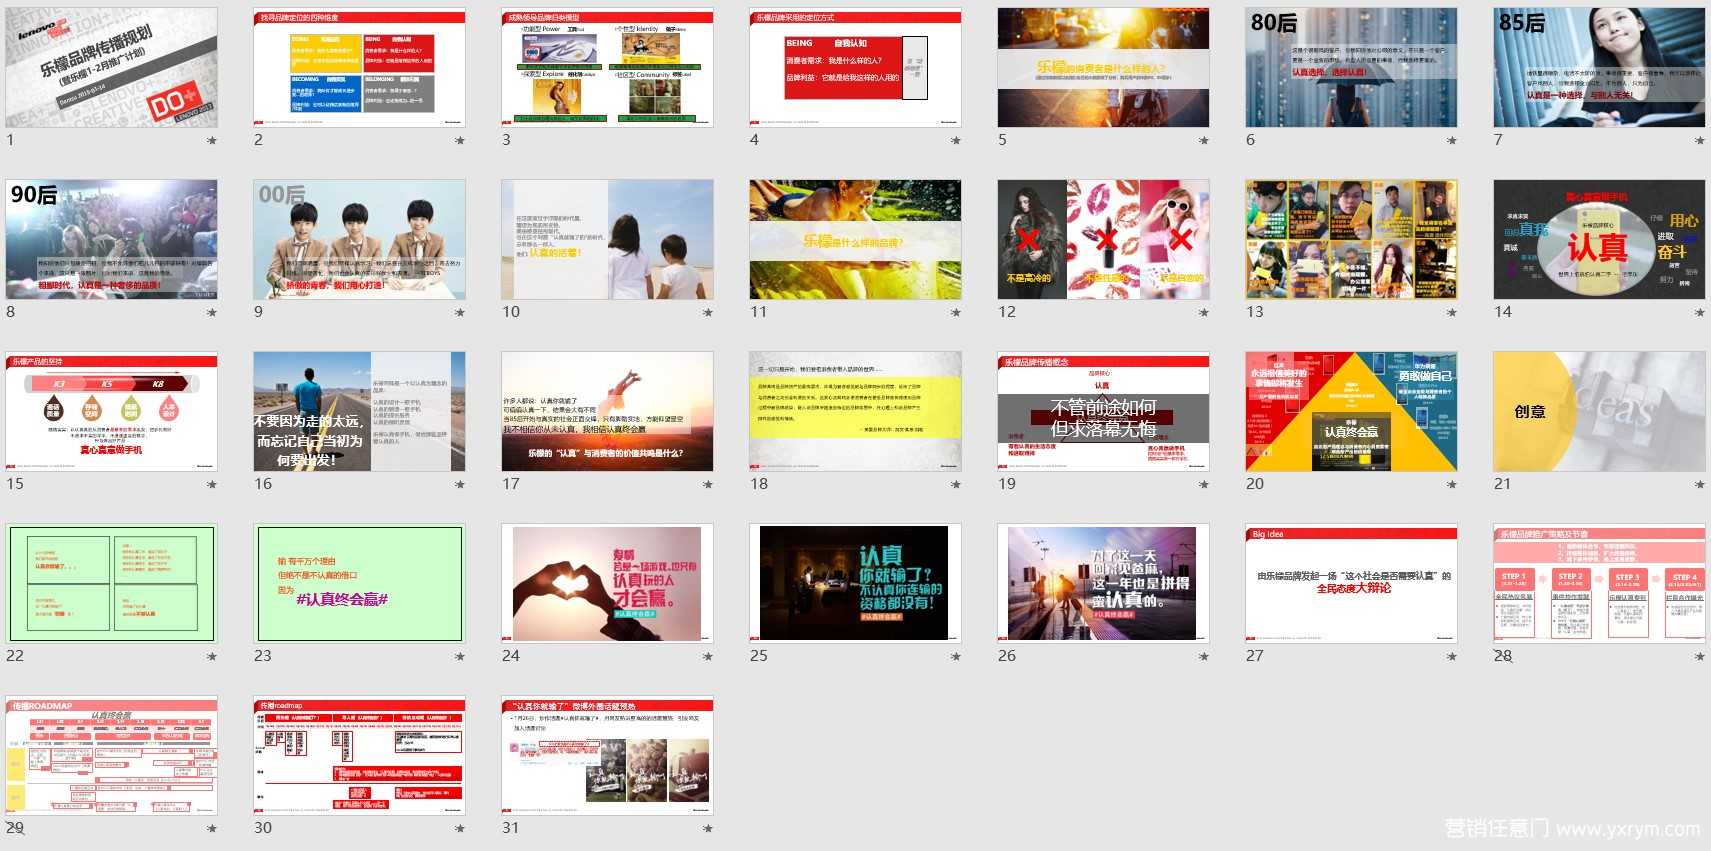Click the animation star icon under slide 21
Screen dimensions: 1711x851
coord(1700,485)
